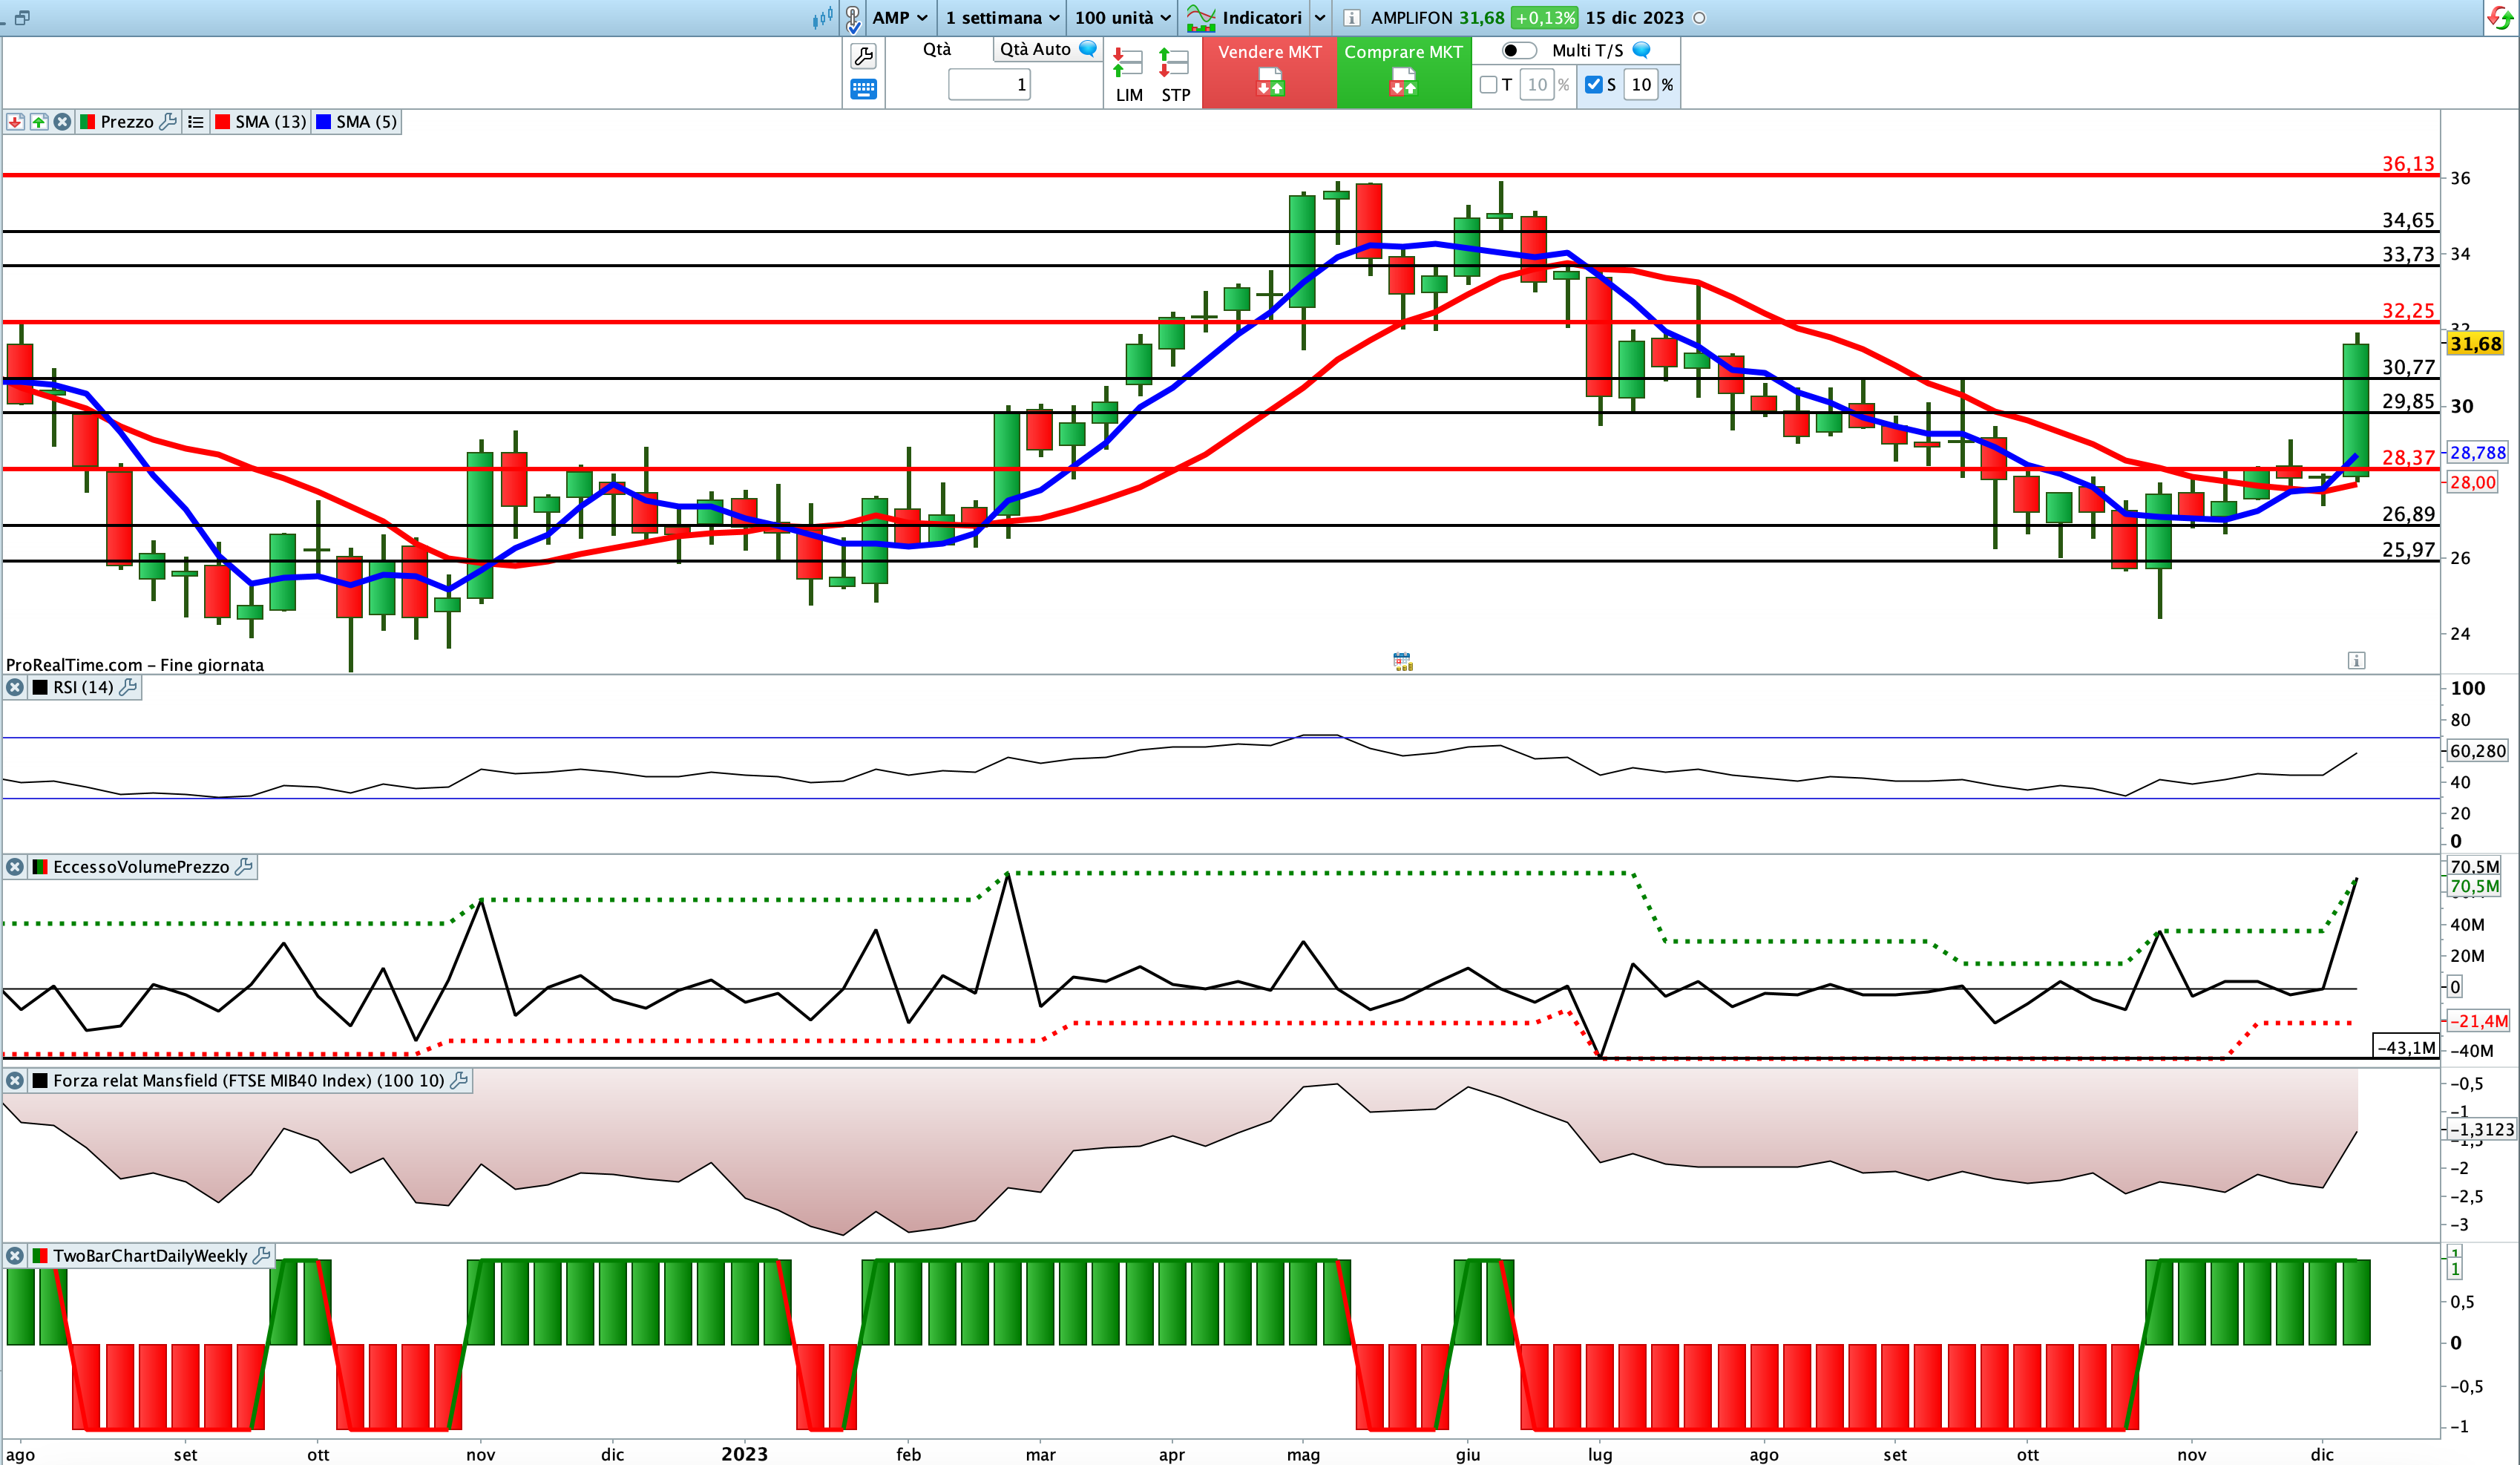Click the AMPLIFON info icon
2520x1465 pixels.
[1351, 18]
